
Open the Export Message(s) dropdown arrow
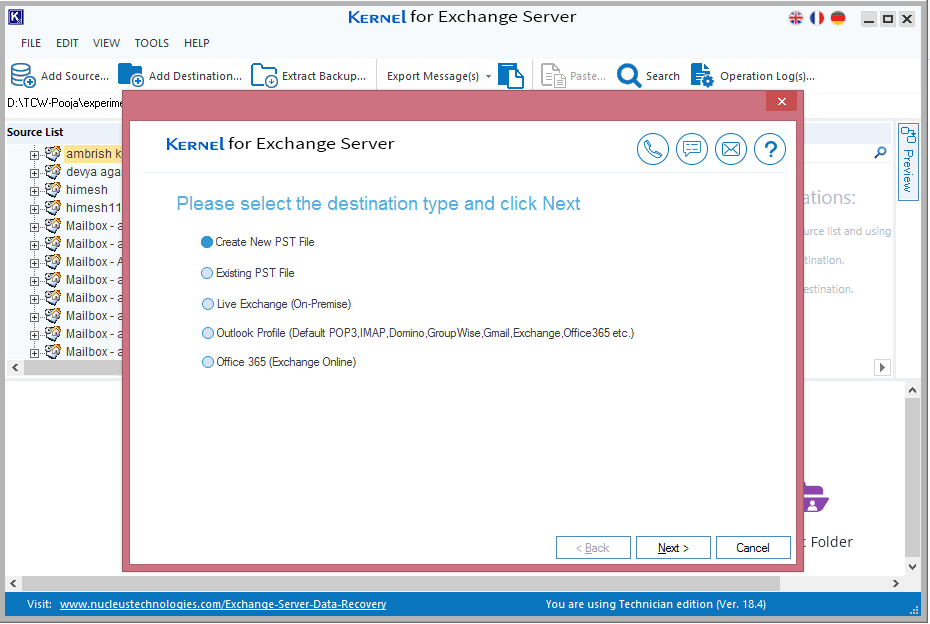[488, 77]
